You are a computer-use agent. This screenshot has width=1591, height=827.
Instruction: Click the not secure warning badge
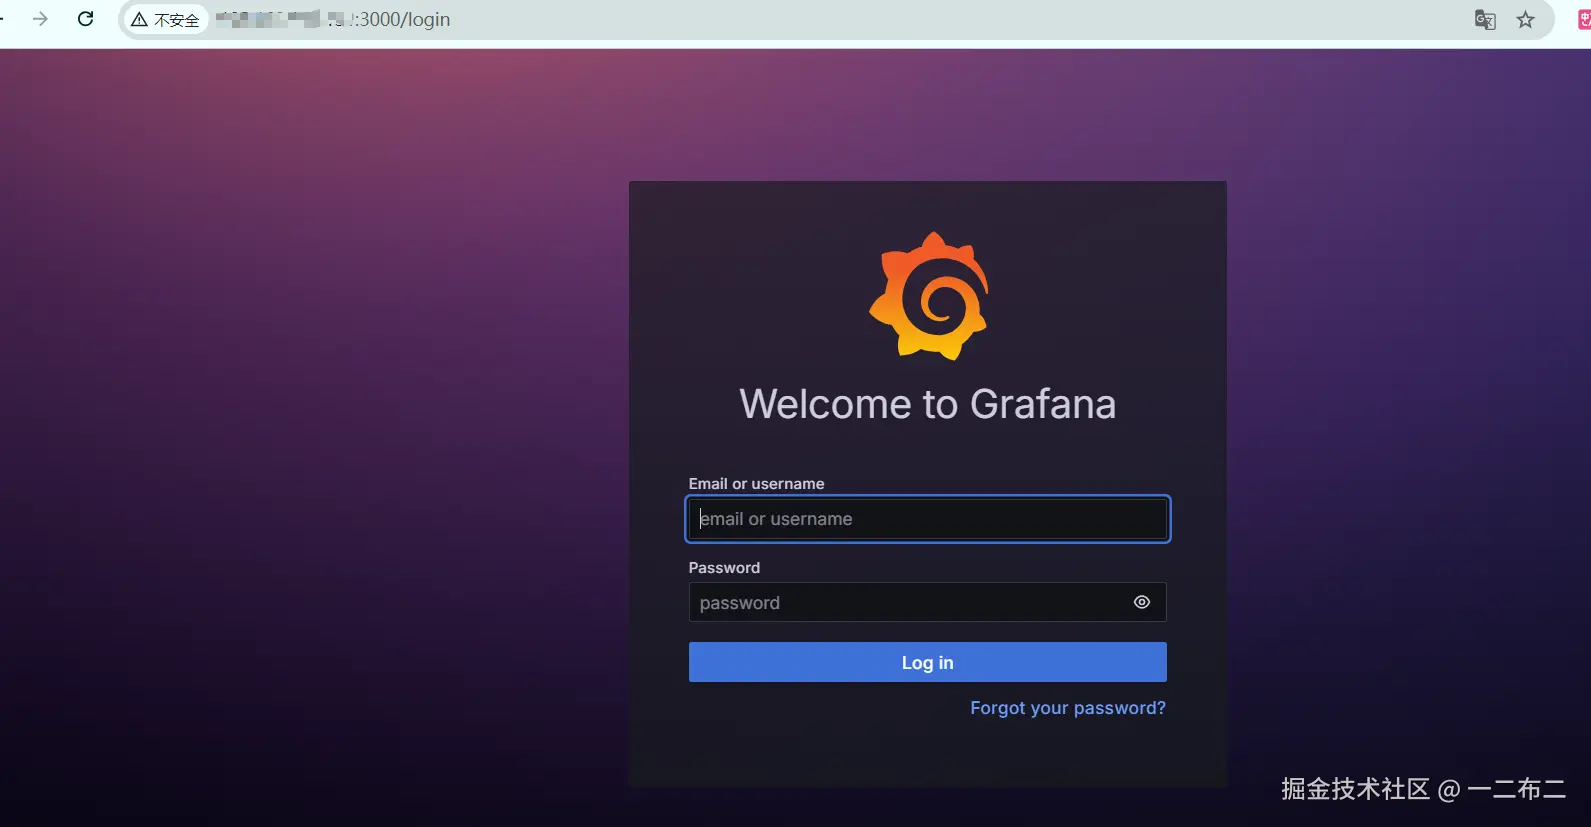(166, 19)
